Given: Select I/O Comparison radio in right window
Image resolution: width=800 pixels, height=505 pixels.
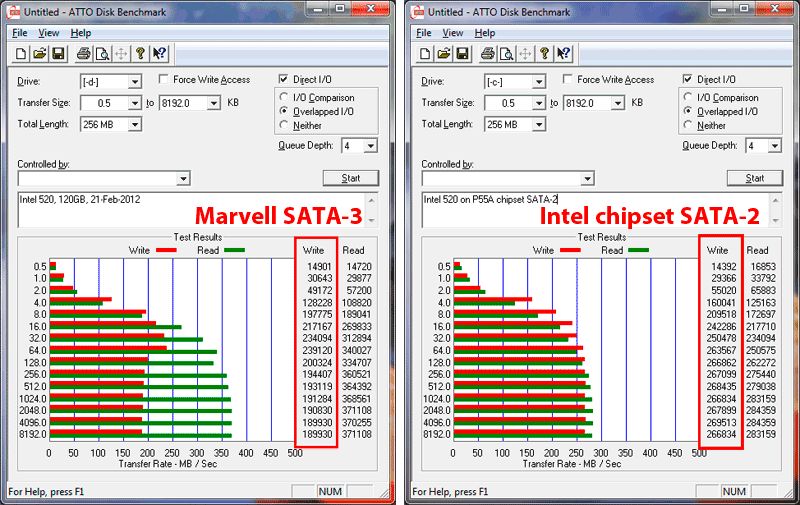Looking at the screenshot, I should pos(688,97).
